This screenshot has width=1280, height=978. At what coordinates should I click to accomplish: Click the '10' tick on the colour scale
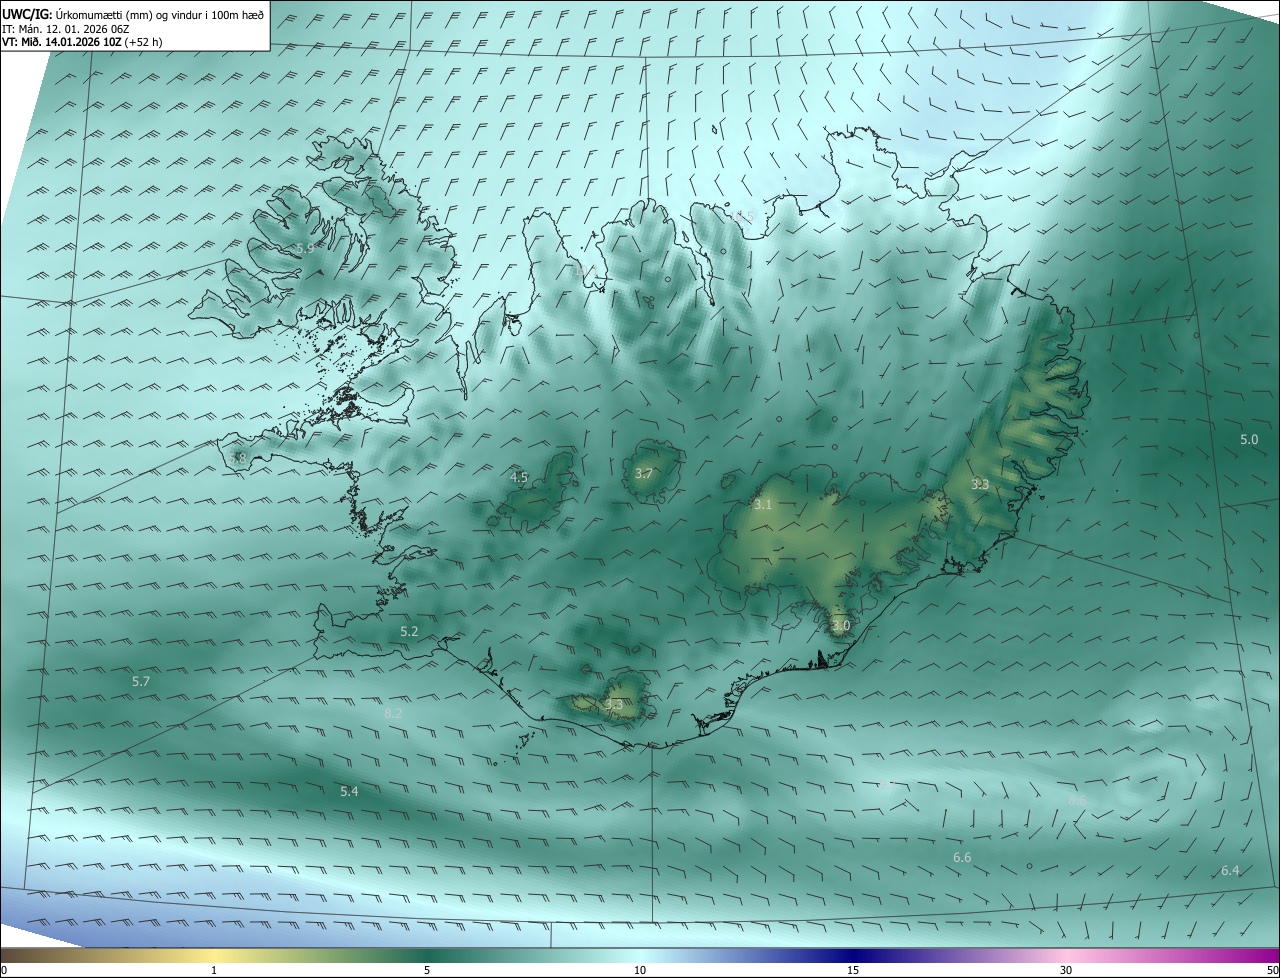pyautogui.click(x=640, y=970)
